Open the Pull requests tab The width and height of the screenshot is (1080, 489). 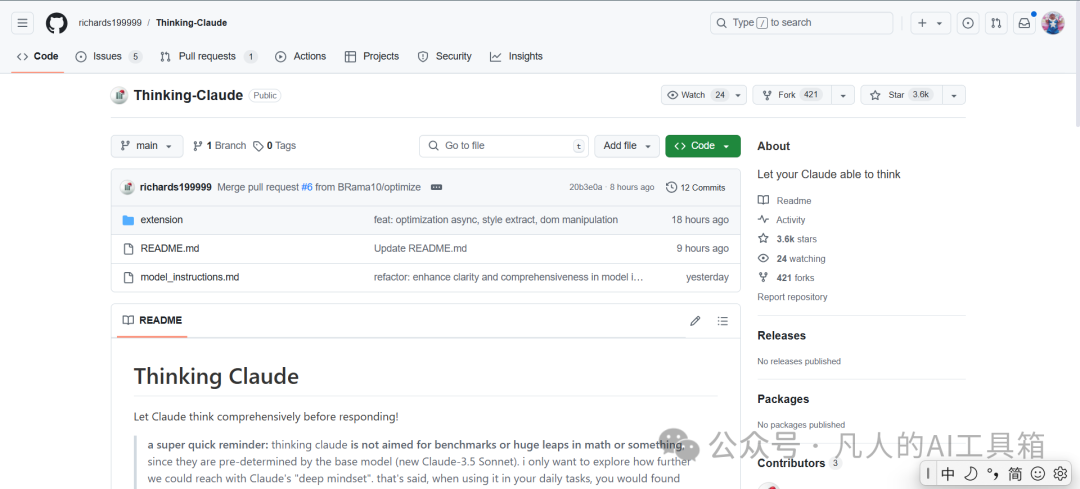208,56
